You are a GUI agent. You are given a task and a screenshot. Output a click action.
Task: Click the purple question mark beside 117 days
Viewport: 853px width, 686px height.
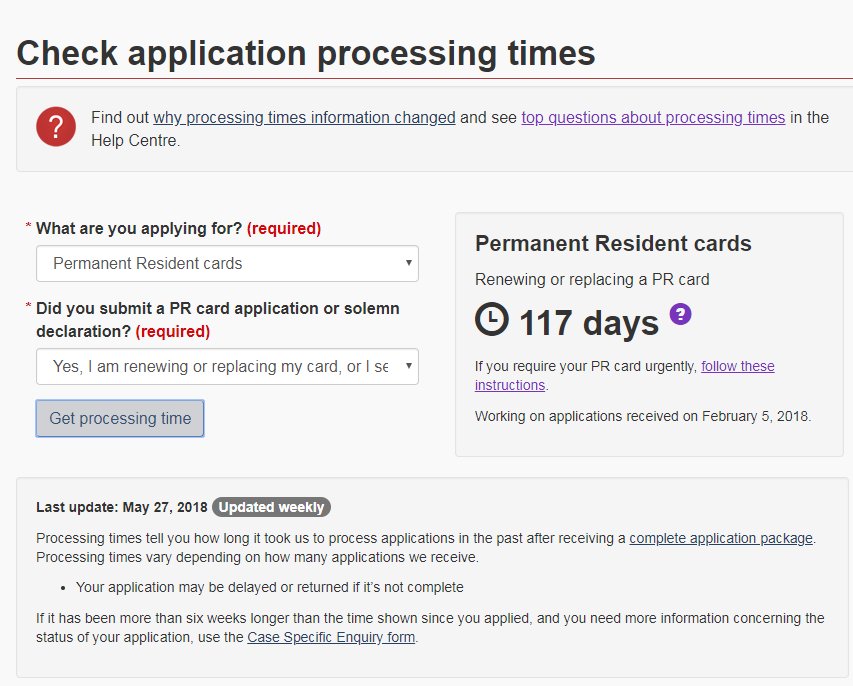pyautogui.click(x=680, y=315)
